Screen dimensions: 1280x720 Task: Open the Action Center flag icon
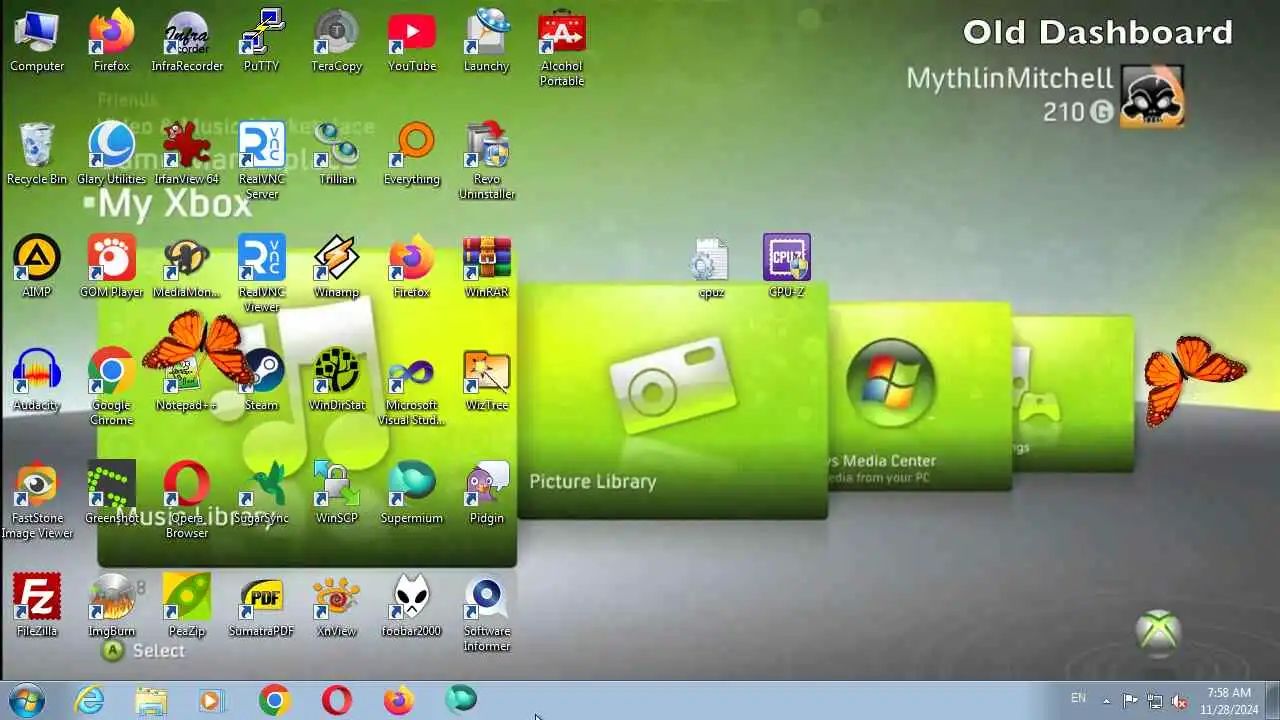pos(1130,700)
